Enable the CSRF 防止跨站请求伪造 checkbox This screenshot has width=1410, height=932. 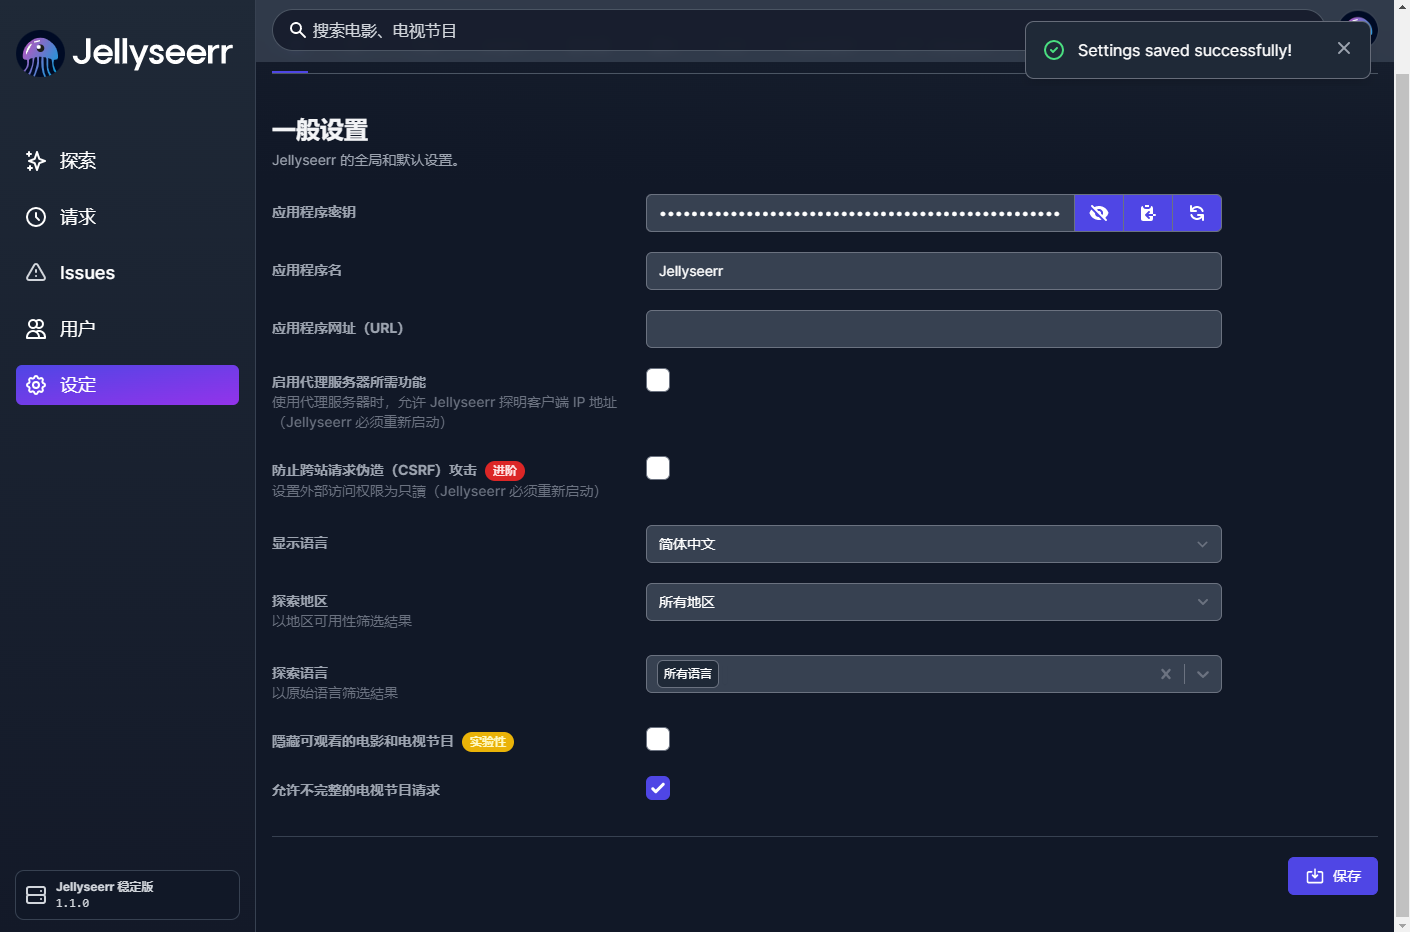(658, 468)
